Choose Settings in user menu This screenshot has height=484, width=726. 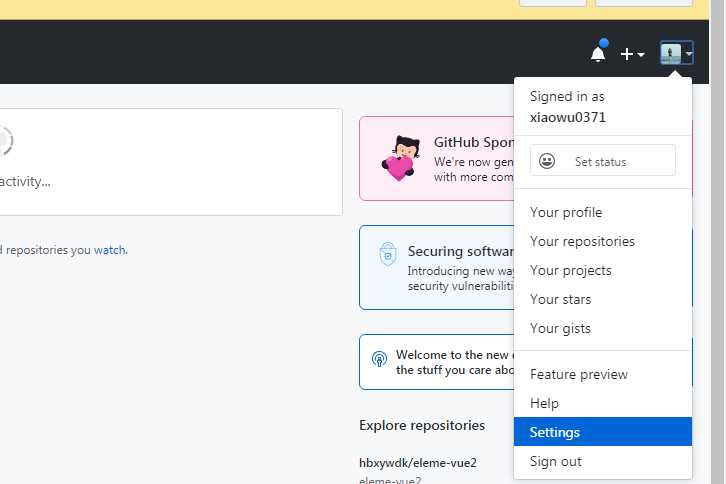[x=602, y=432]
